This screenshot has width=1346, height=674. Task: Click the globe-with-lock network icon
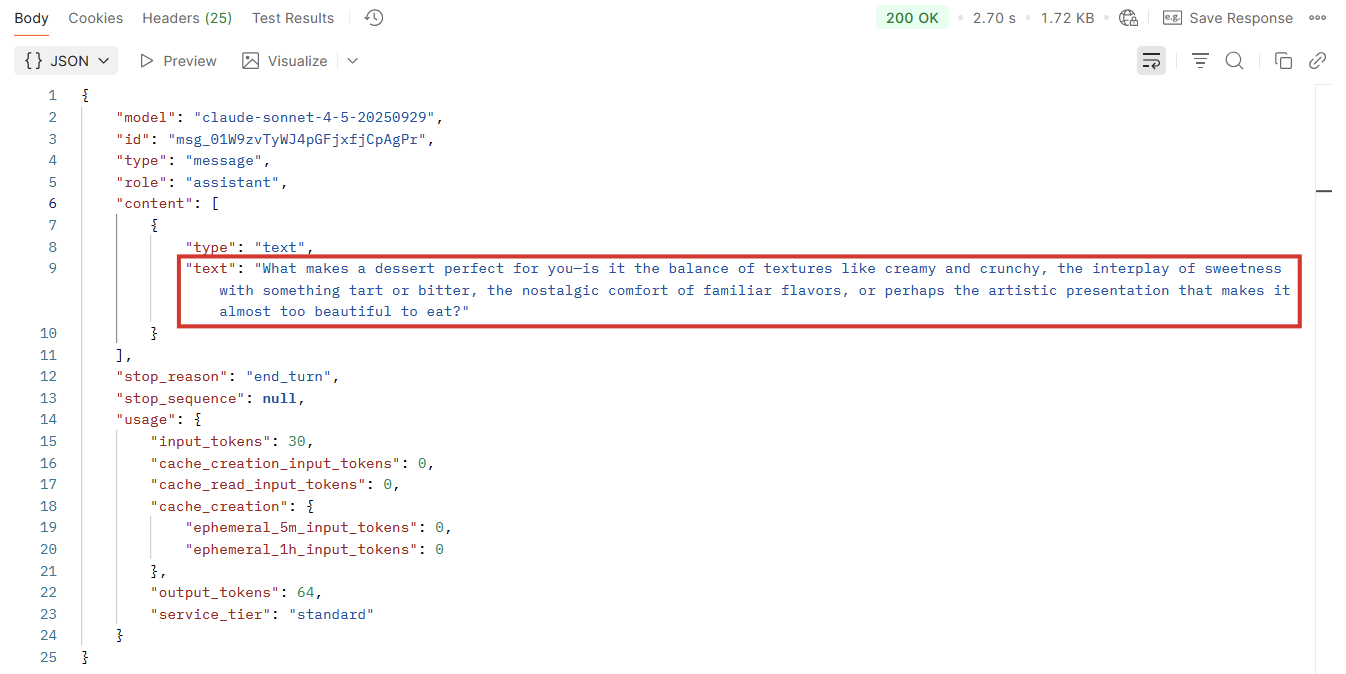click(1129, 17)
